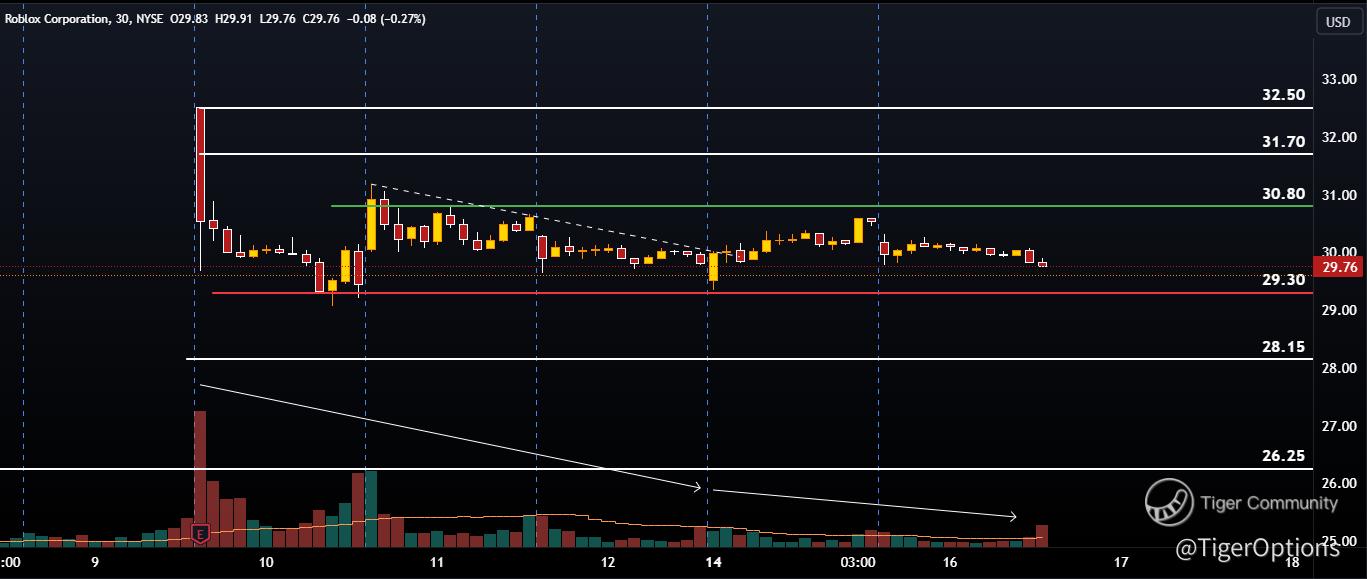Click date 11 on time axis

point(437,561)
